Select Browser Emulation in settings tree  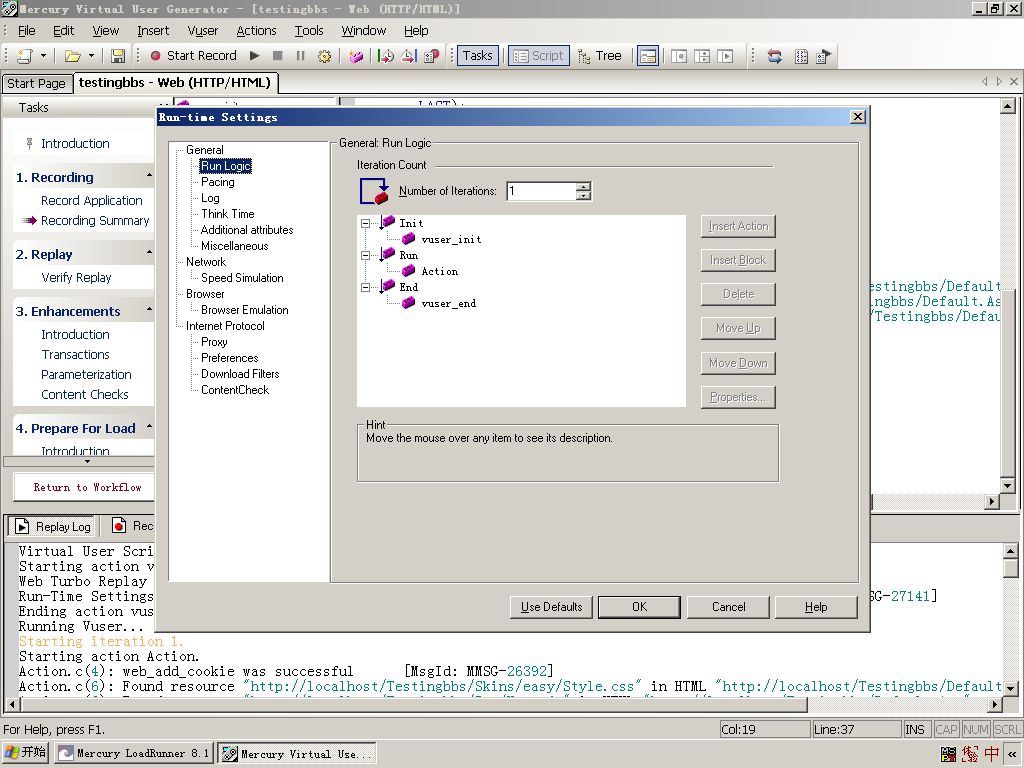pyautogui.click(x=244, y=310)
